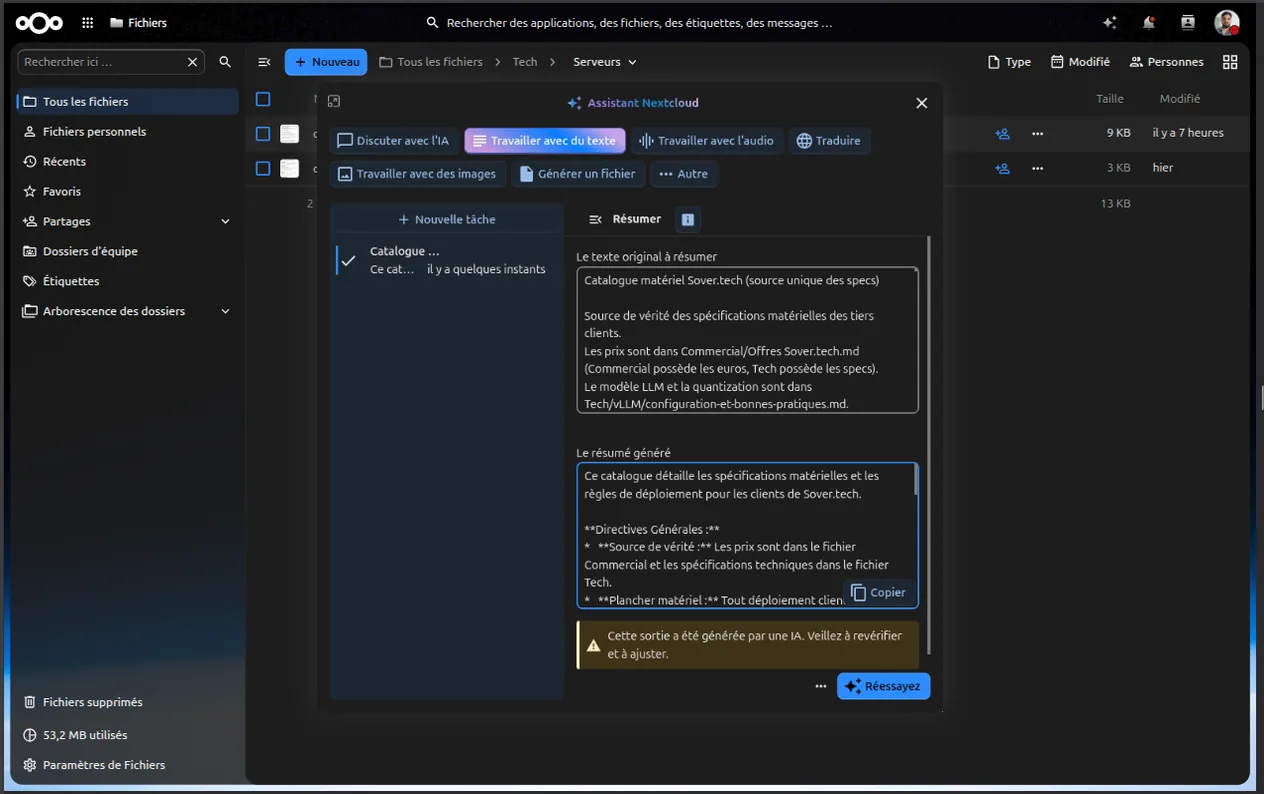Select all files checkbox
The image size is (1264, 794).
(263, 99)
